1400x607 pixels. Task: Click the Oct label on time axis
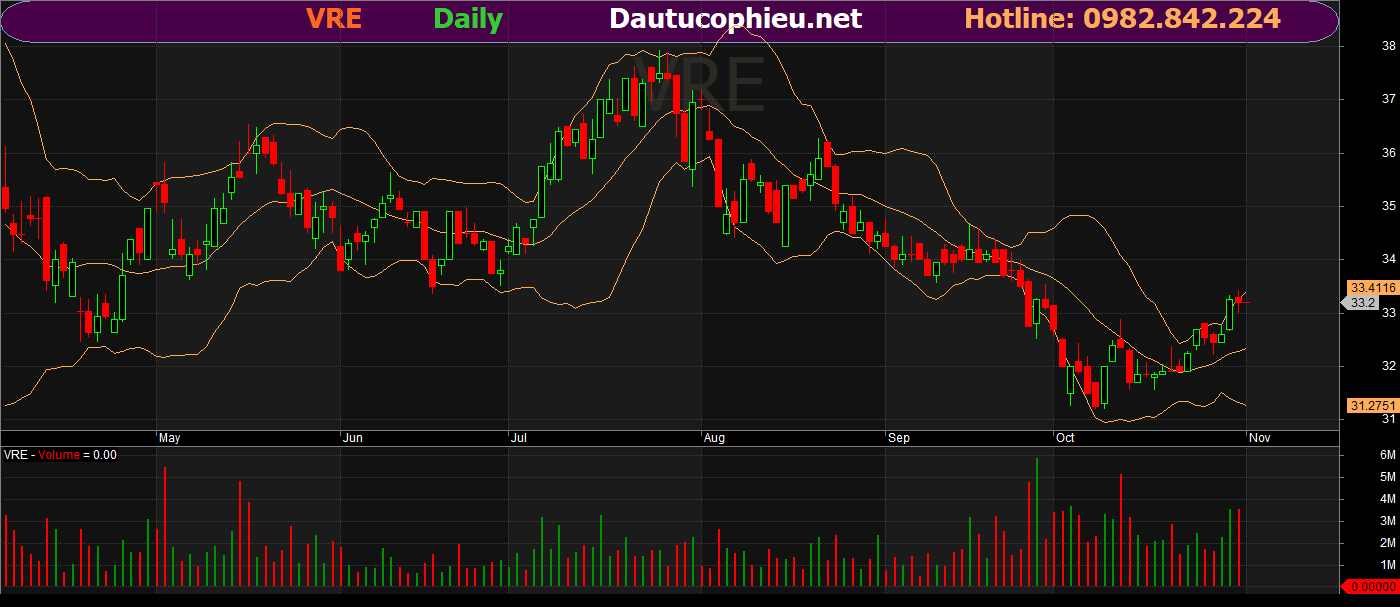pos(1066,438)
